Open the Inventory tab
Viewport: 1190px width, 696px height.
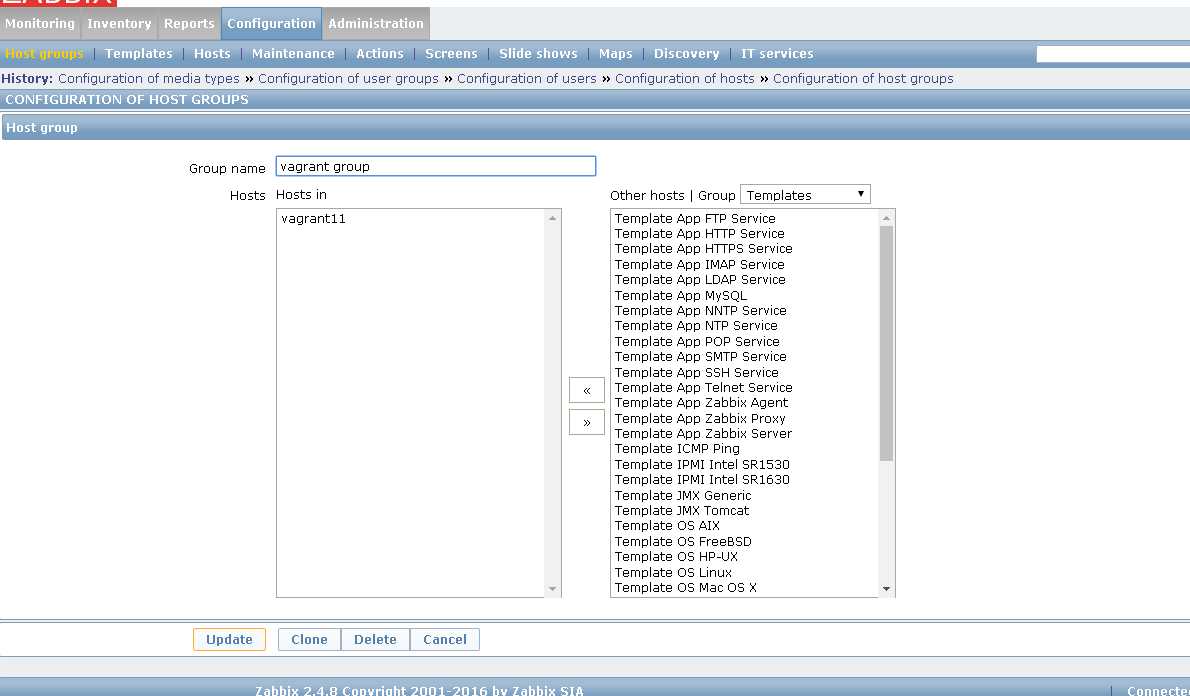119,24
